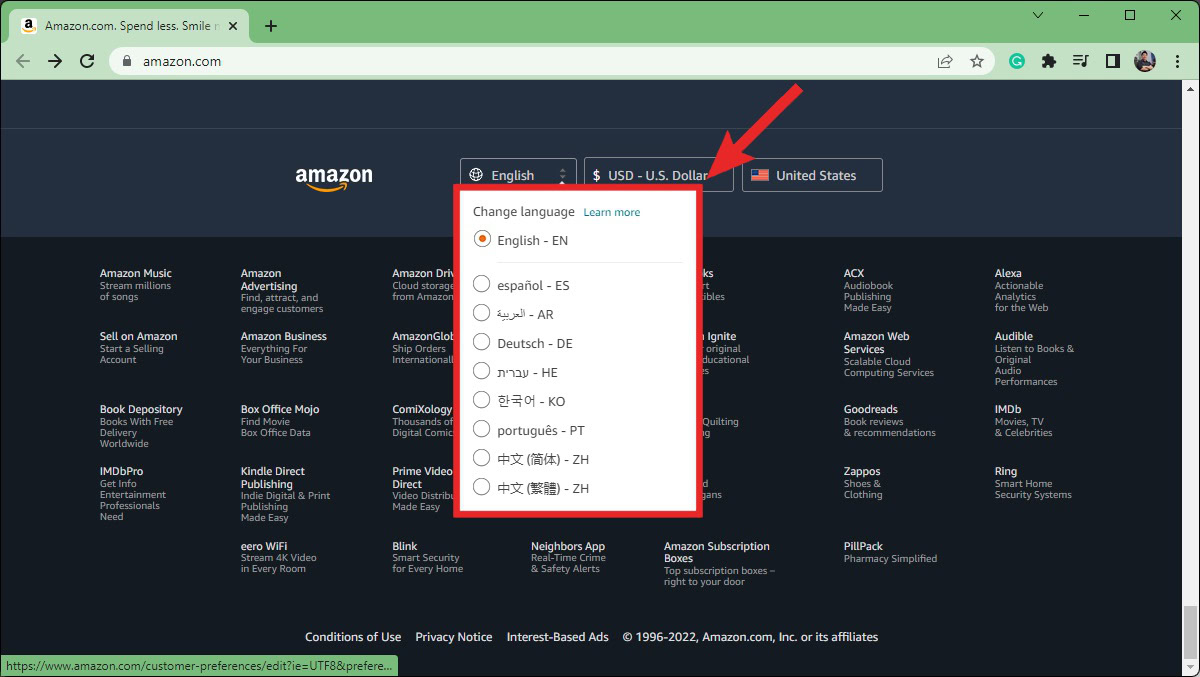Toggle the browser side panel icon
This screenshot has width=1200, height=677.
click(1112, 61)
